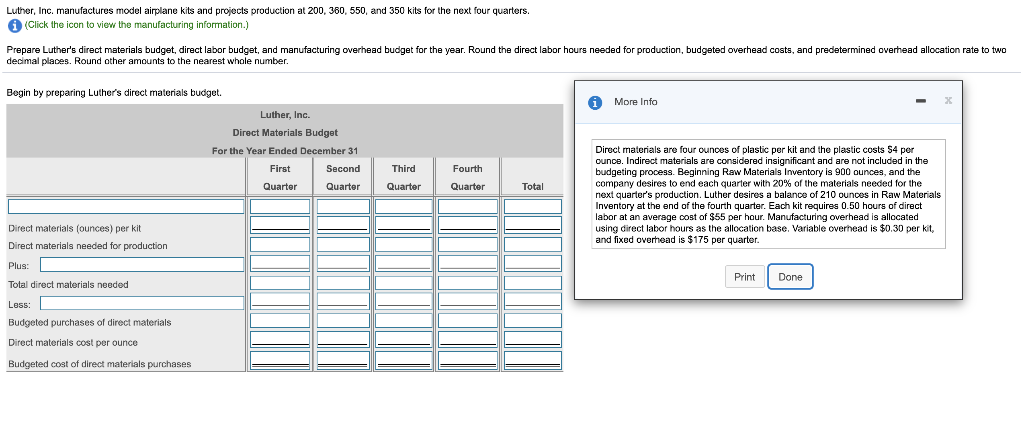
Task: Click Third Quarter cell for budgeted purchases of materials
Action: click(x=404, y=321)
